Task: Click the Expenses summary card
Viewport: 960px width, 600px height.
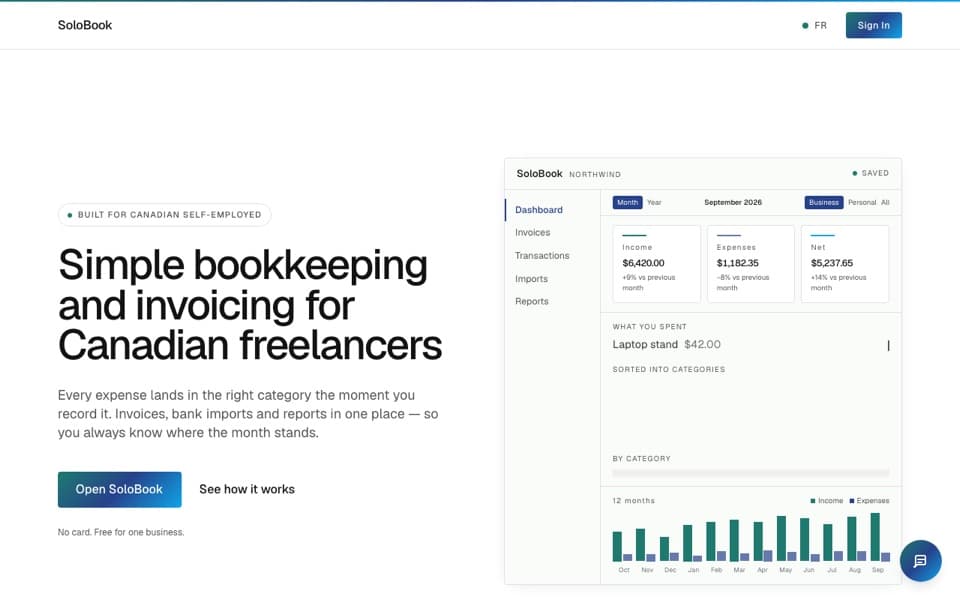Action: click(x=751, y=264)
